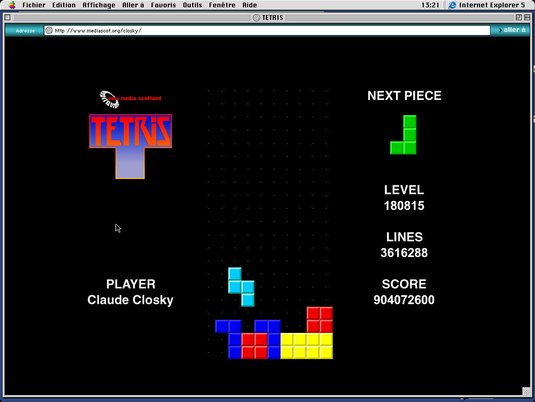535x402 pixels.
Task: Click the 13:21 clock in menu bar
Action: tap(430, 5)
